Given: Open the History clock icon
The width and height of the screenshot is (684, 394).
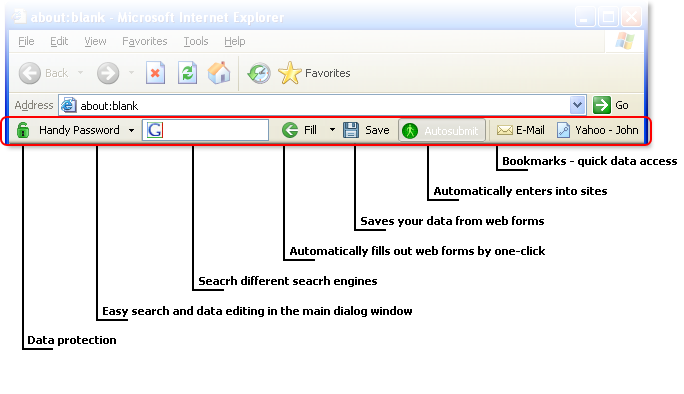Looking at the screenshot, I should click(x=259, y=73).
